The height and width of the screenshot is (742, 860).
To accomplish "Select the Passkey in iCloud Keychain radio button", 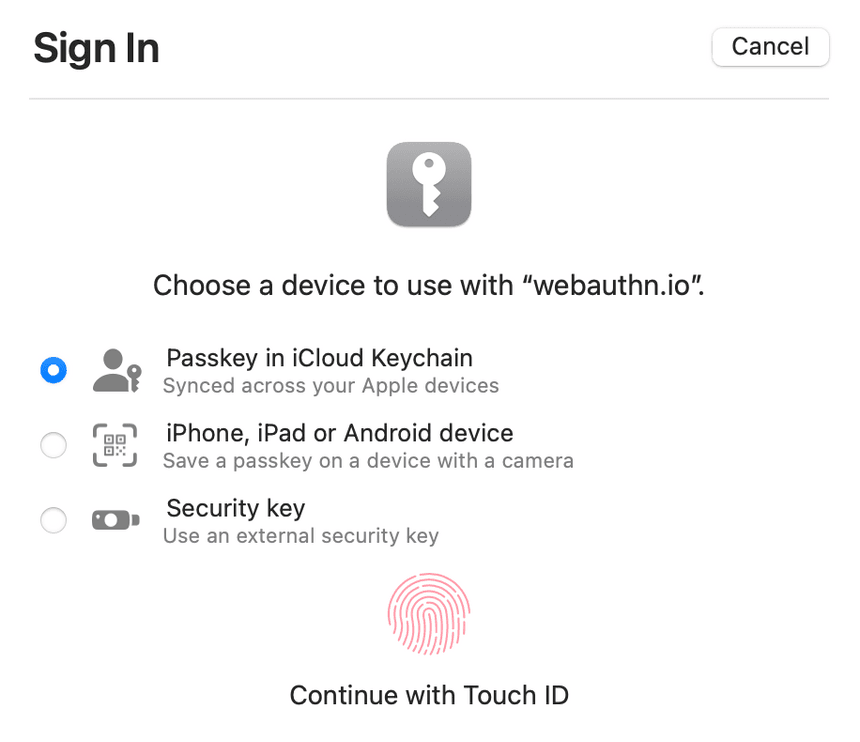I will 53,370.
